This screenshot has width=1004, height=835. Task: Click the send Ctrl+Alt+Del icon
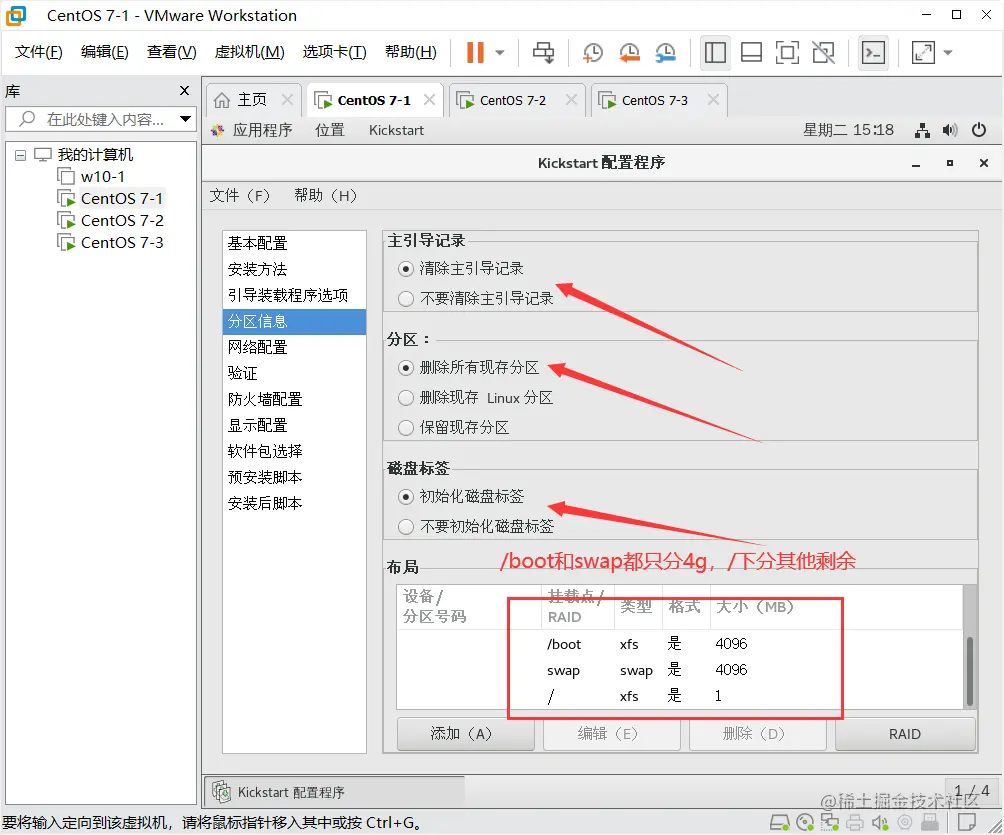(544, 53)
